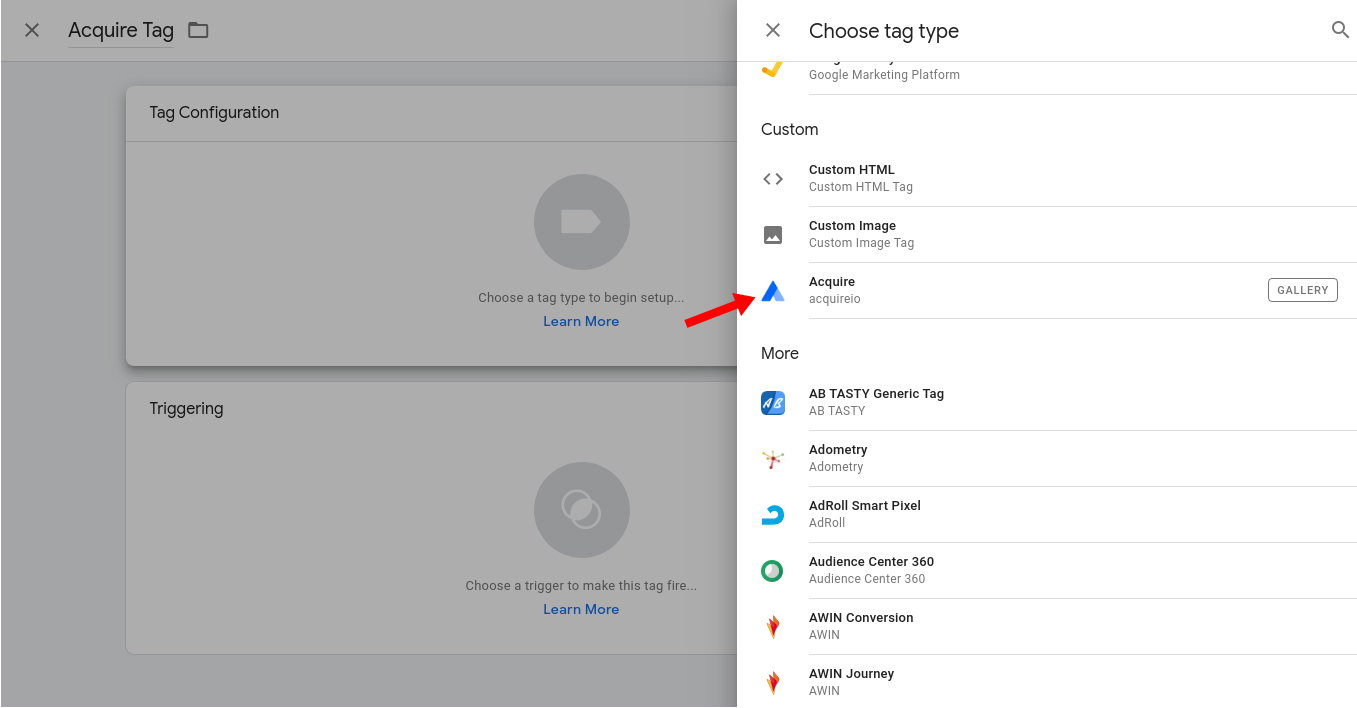The width and height of the screenshot is (1357, 708).
Task: Select the Google Marketing Platform tag entry
Action: click(x=884, y=73)
